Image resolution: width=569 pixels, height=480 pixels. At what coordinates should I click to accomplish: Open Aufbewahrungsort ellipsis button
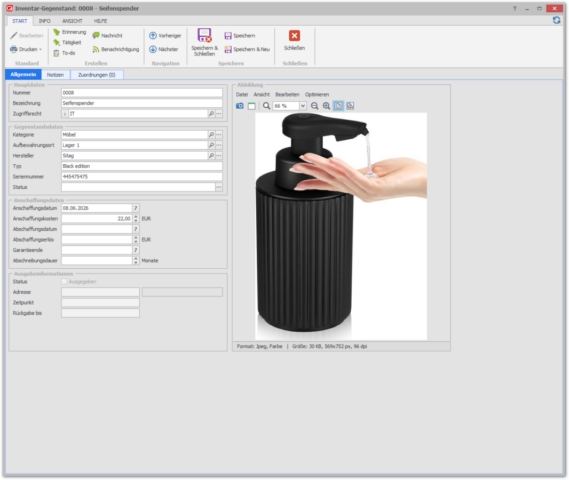point(219,145)
